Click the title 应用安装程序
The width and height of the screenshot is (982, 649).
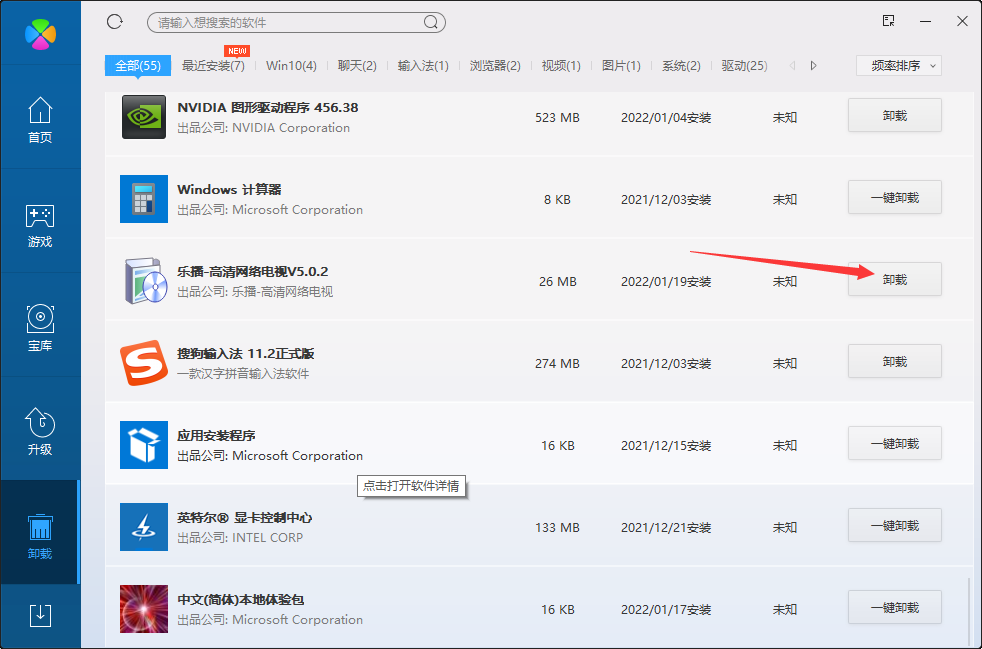[x=216, y=436]
